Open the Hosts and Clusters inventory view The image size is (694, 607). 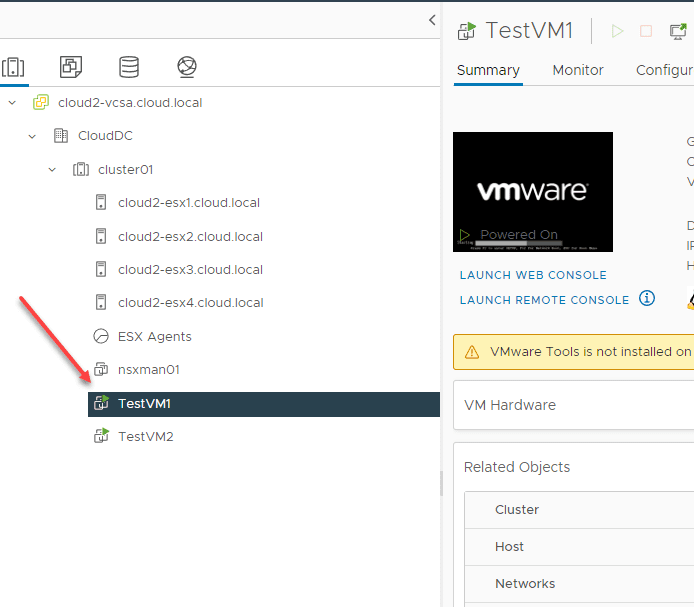point(13,67)
